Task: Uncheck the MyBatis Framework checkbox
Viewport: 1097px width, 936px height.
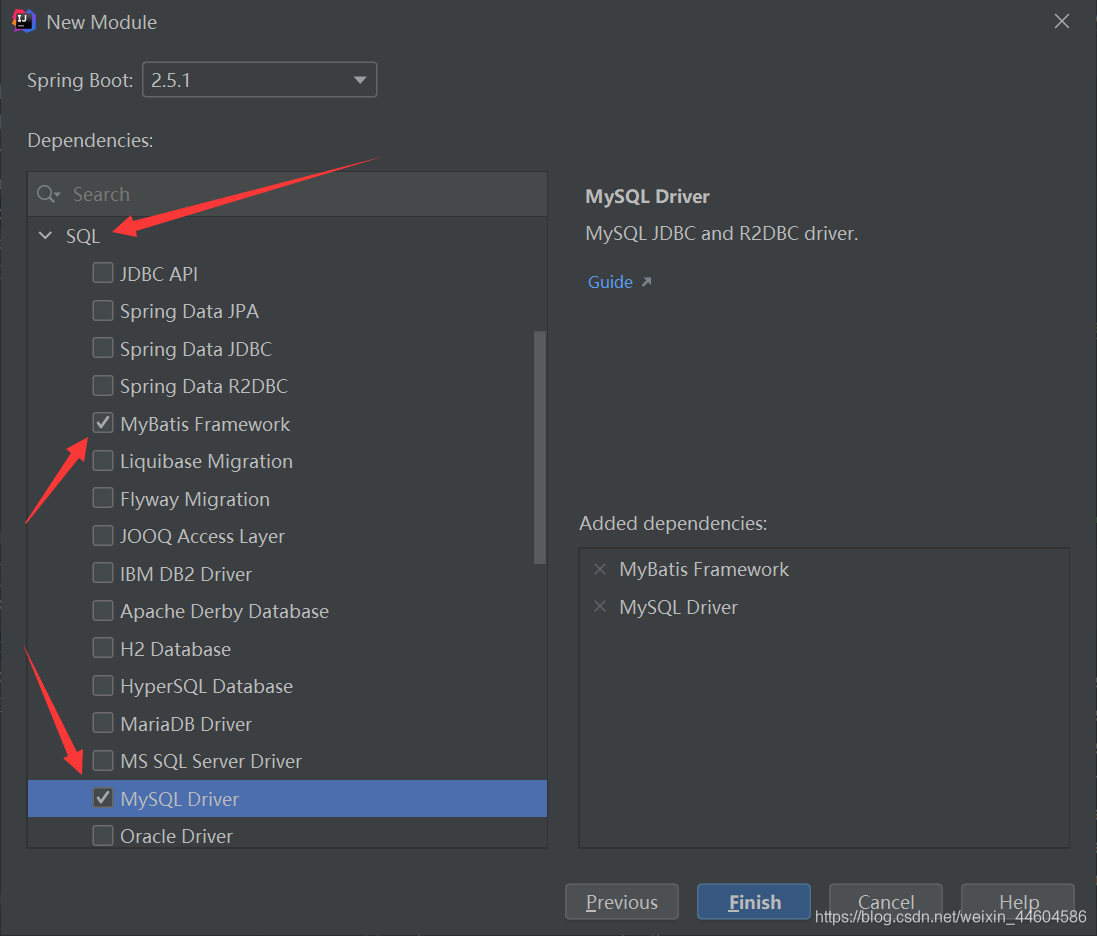Action: coord(103,423)
